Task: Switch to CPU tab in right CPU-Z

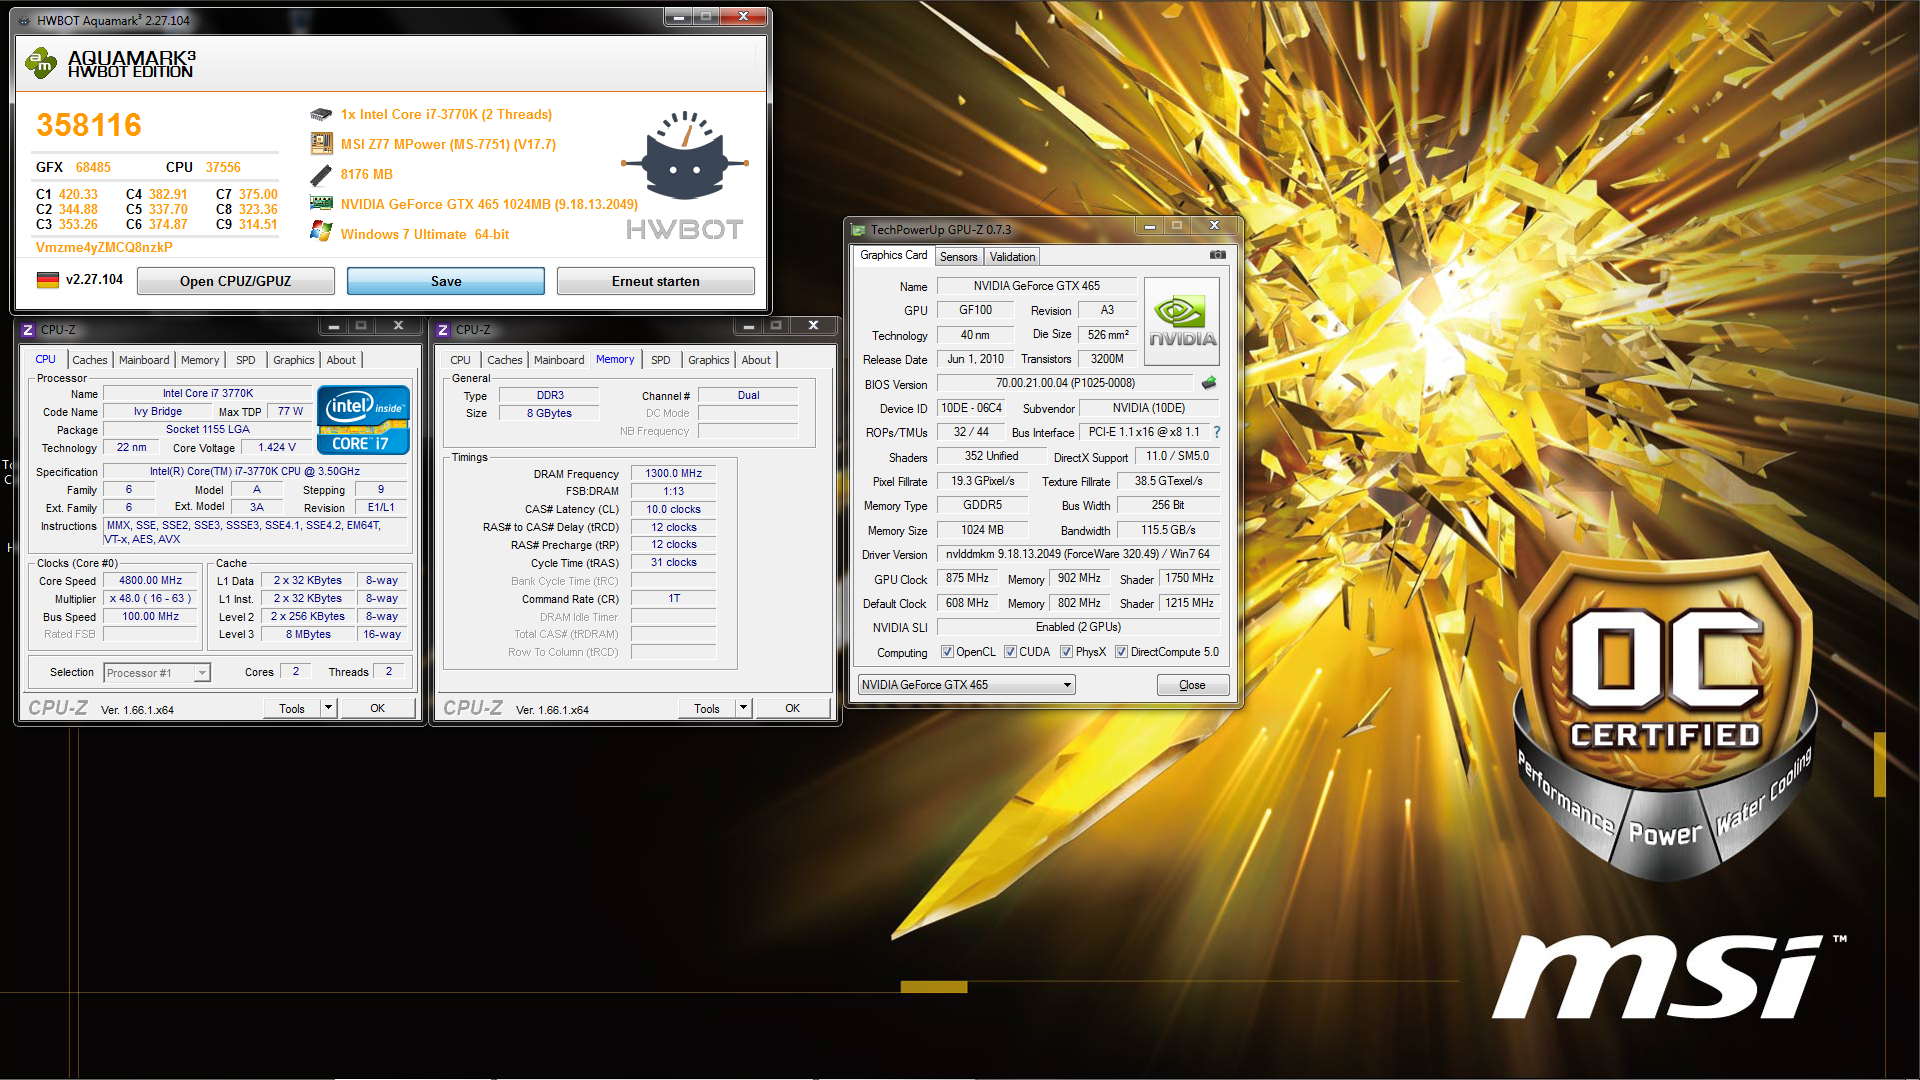Action: (x=460, y=360)
